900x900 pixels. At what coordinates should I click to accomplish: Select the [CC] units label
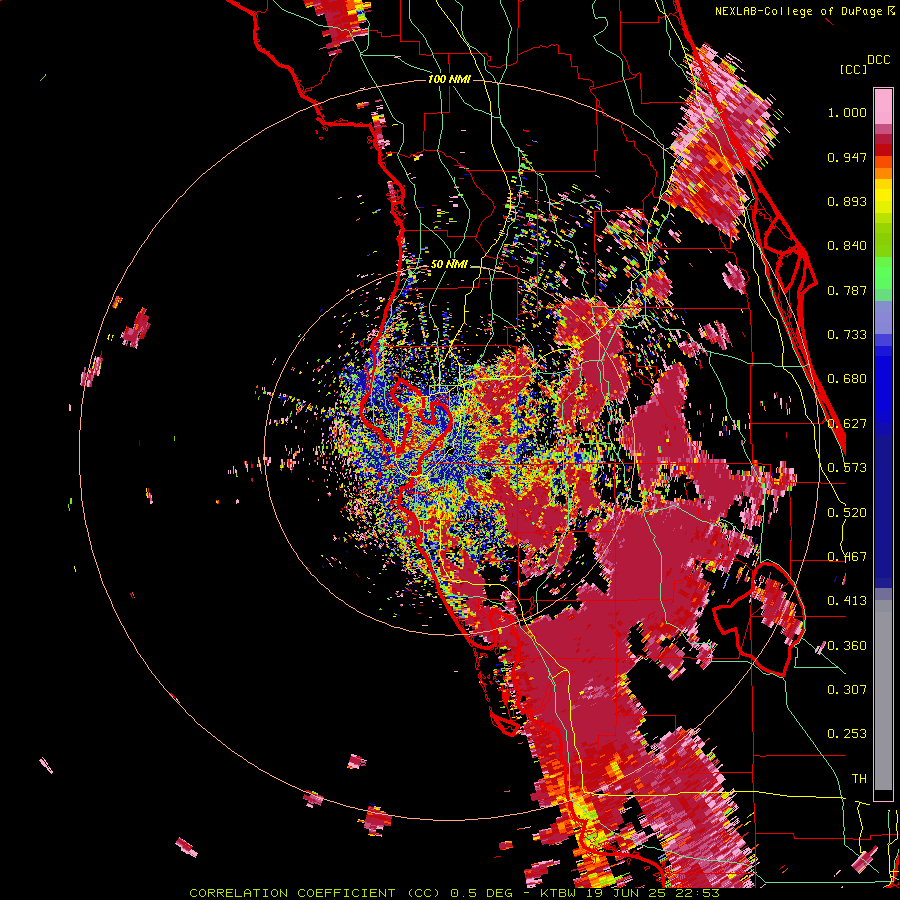[853, 69]
